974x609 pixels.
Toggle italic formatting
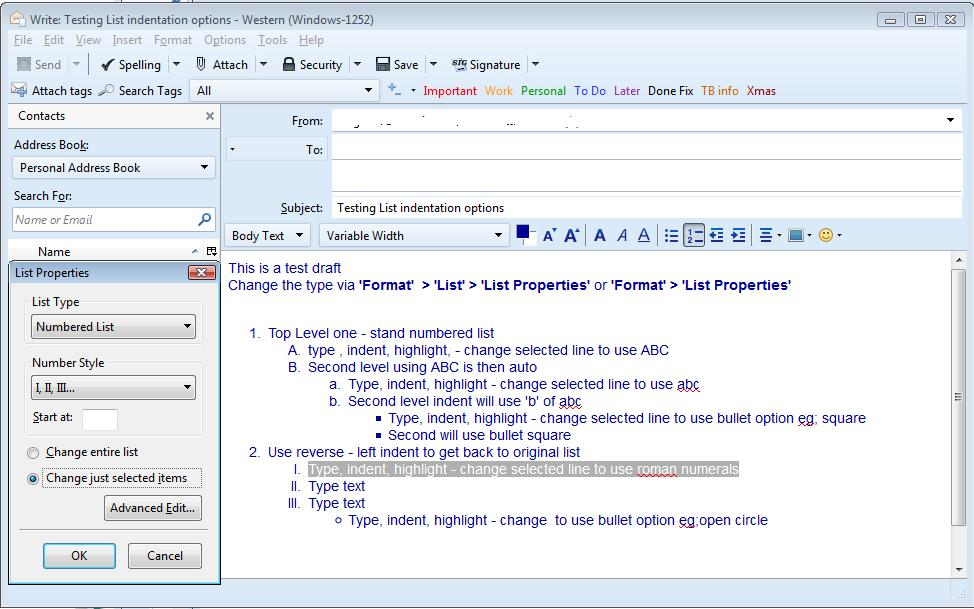[622, 236]
